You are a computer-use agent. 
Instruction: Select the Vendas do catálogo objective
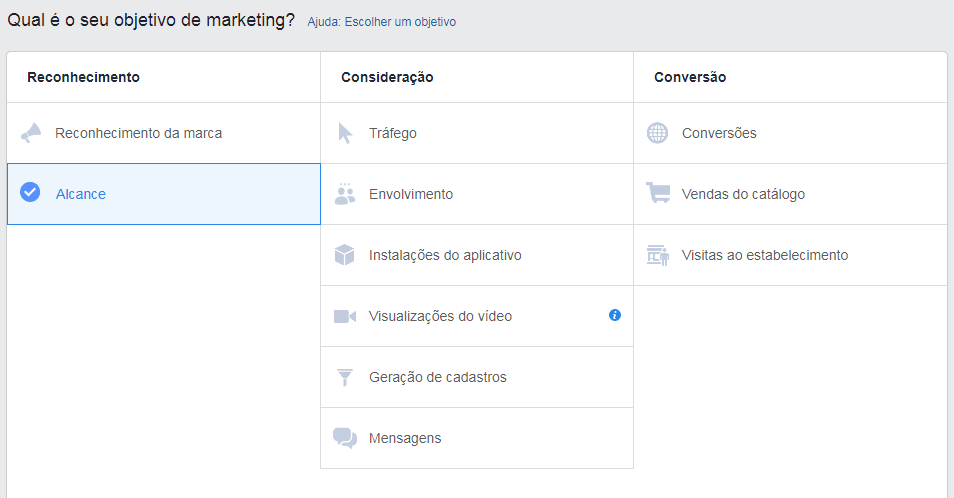743,194
